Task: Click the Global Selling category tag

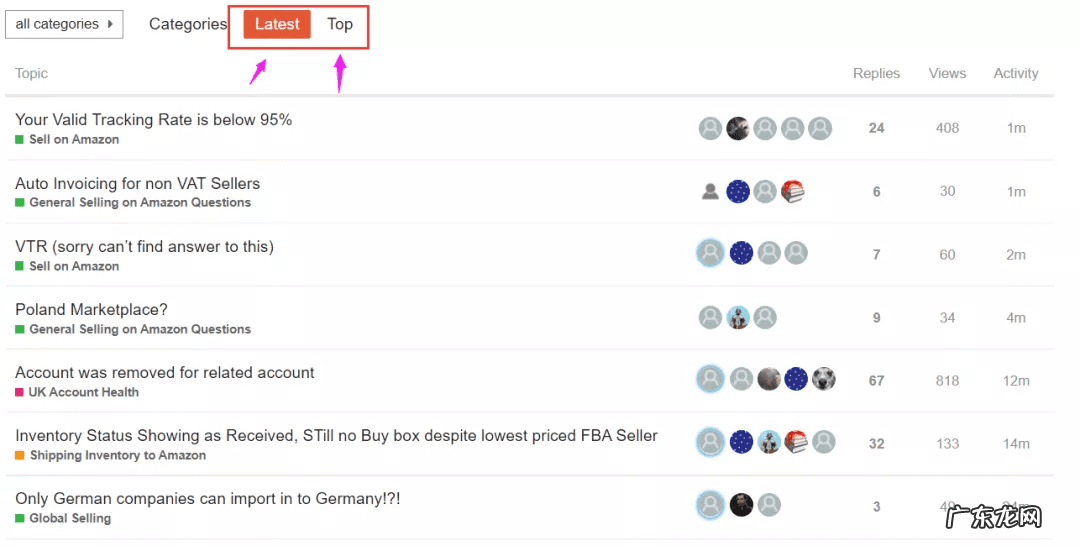Action: pos(70,518)
